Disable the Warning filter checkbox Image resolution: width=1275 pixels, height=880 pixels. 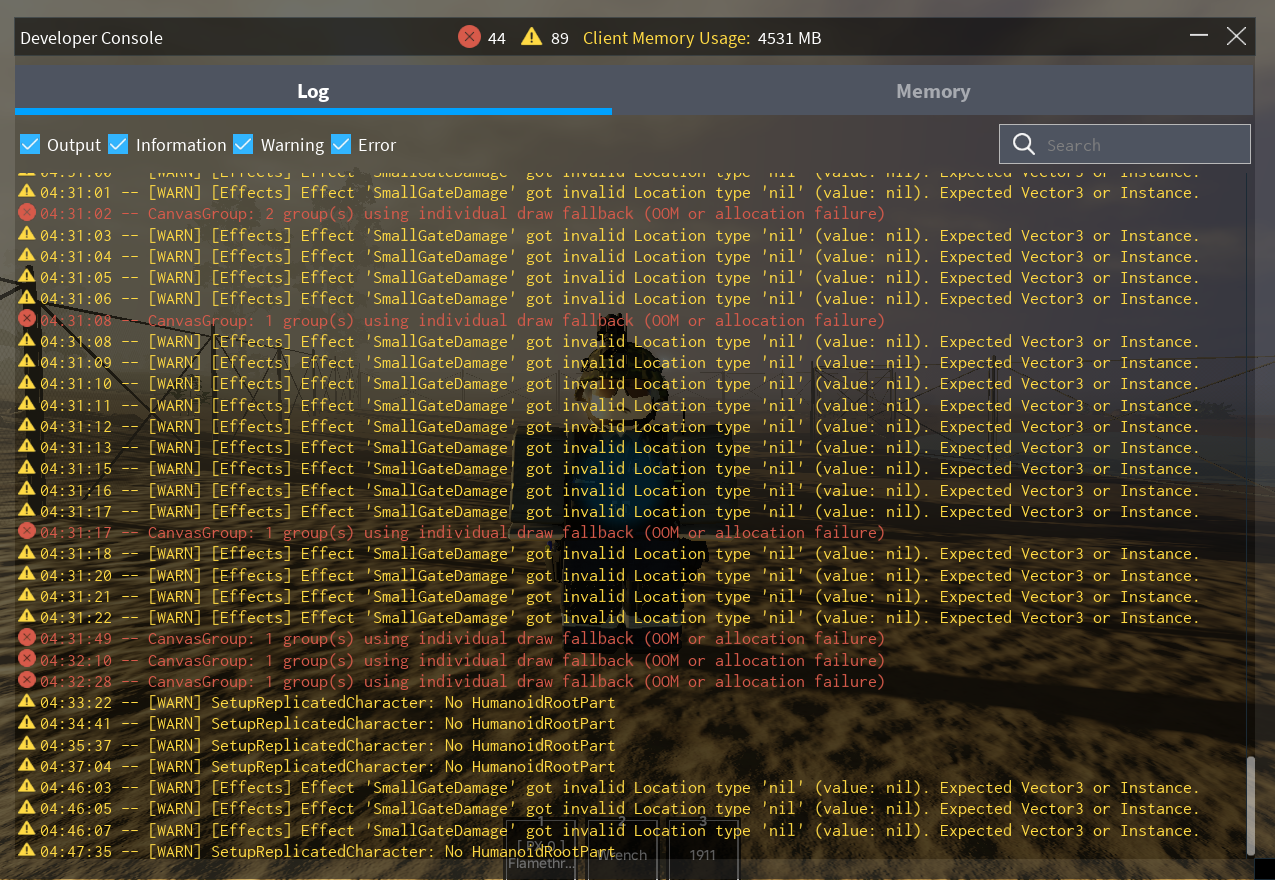tap(243, 144)
